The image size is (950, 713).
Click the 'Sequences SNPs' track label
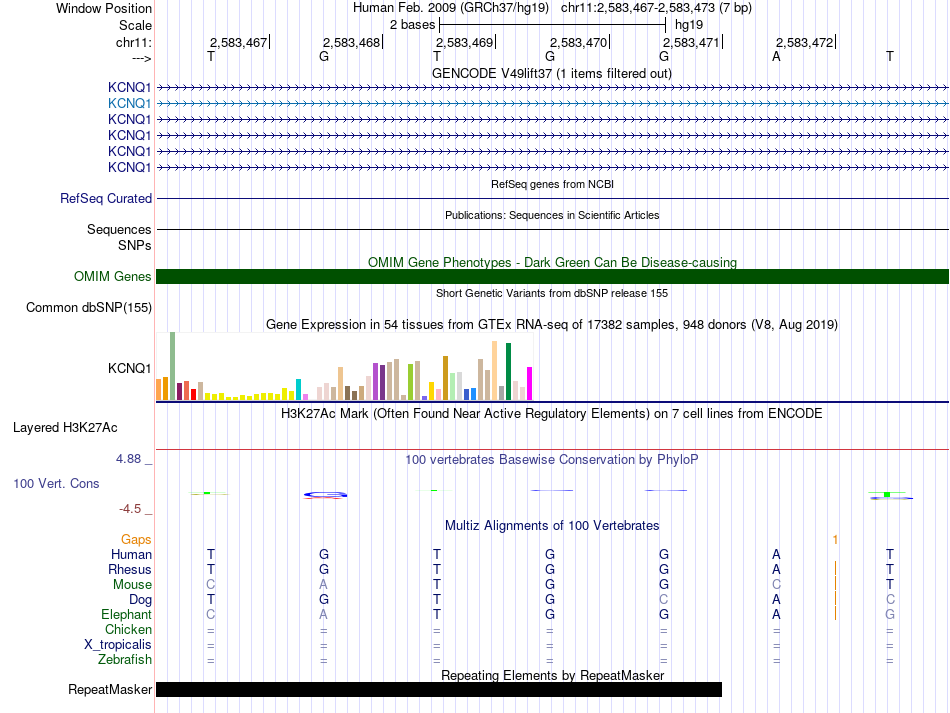pos(119,237)
